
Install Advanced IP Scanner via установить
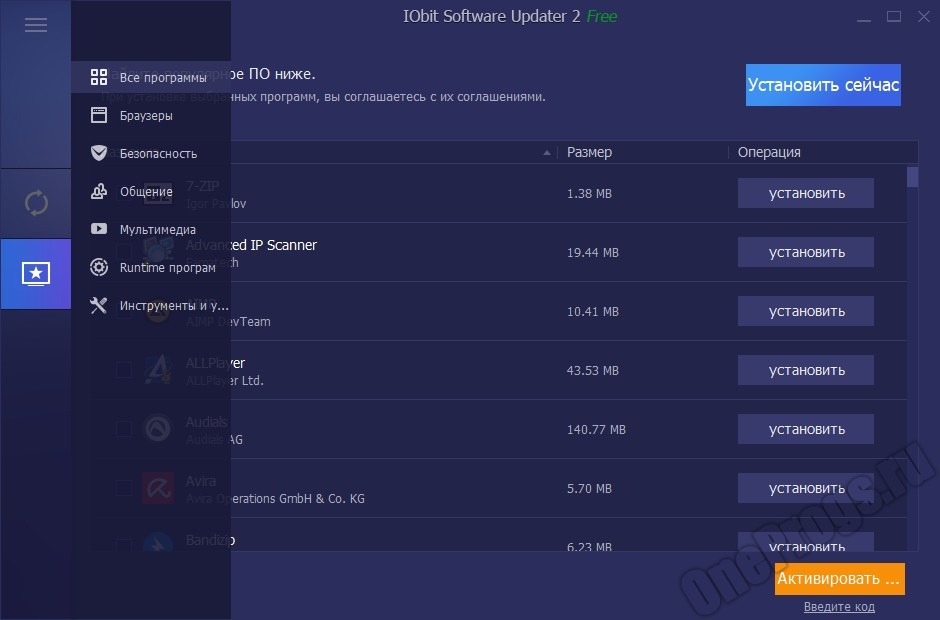806,252
